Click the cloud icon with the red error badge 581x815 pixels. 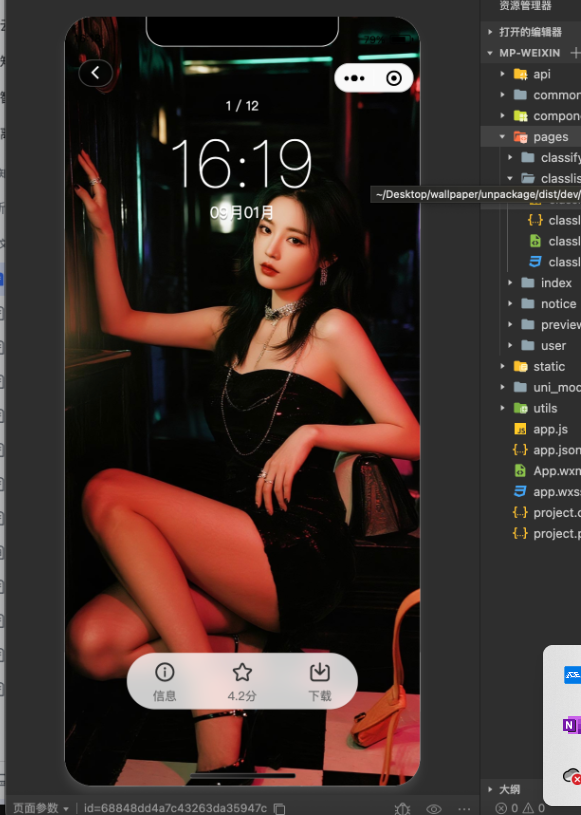pos(572,776)
